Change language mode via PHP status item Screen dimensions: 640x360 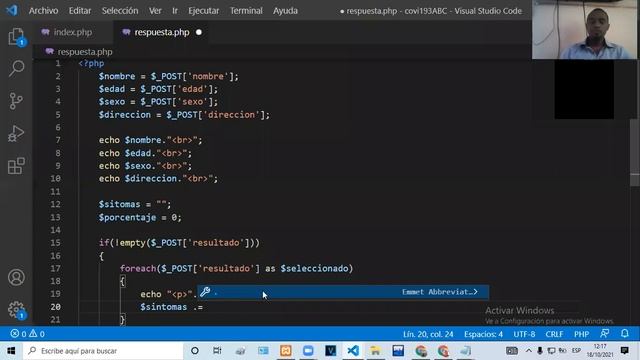tap(581, 334)
